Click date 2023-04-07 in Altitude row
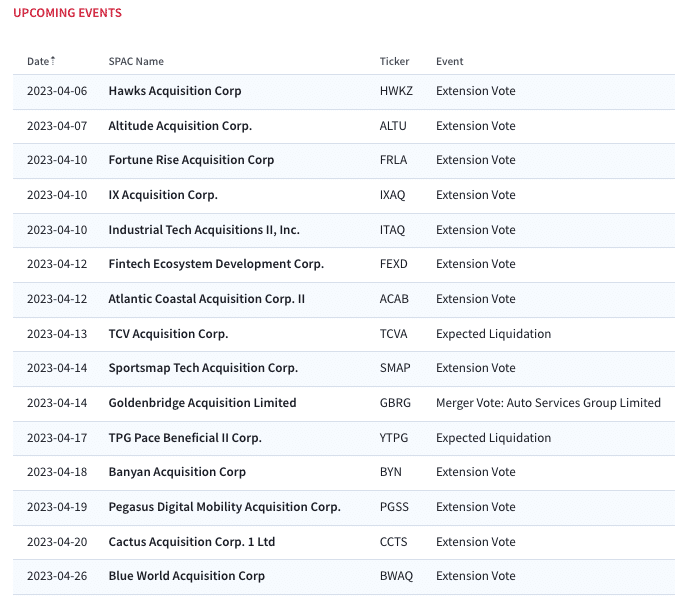Screen dimensions: 675x600 click(57, 126)
